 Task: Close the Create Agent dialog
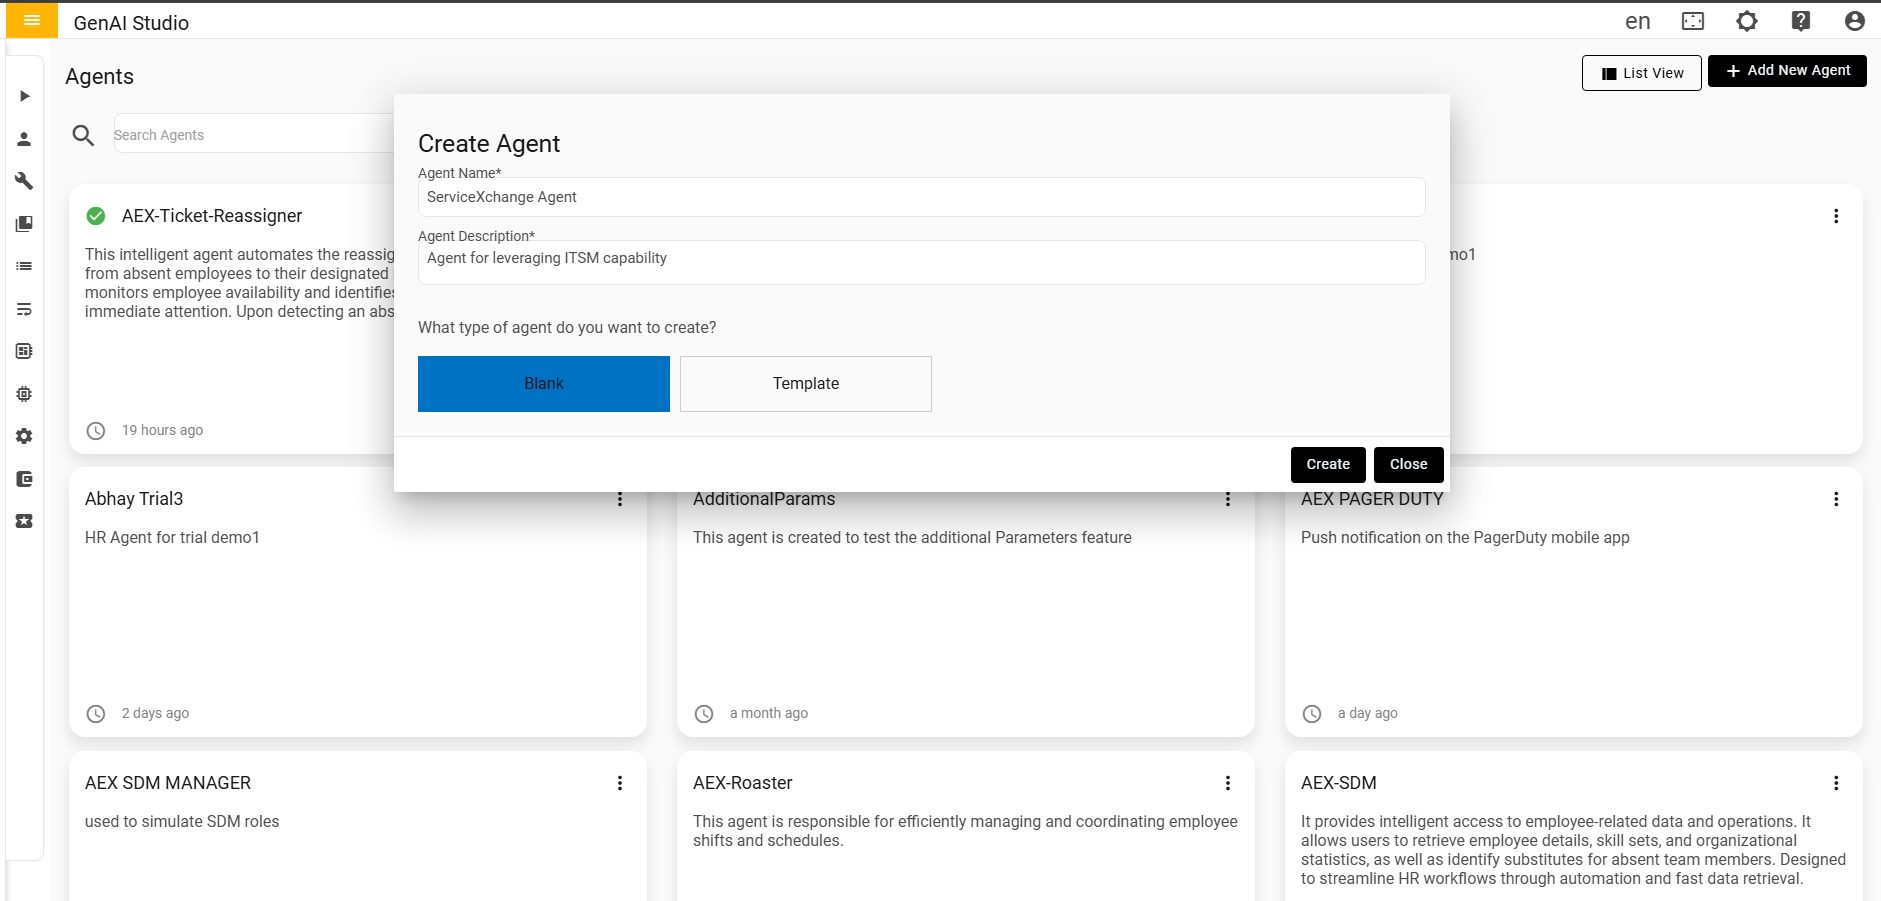[1408, 464]
